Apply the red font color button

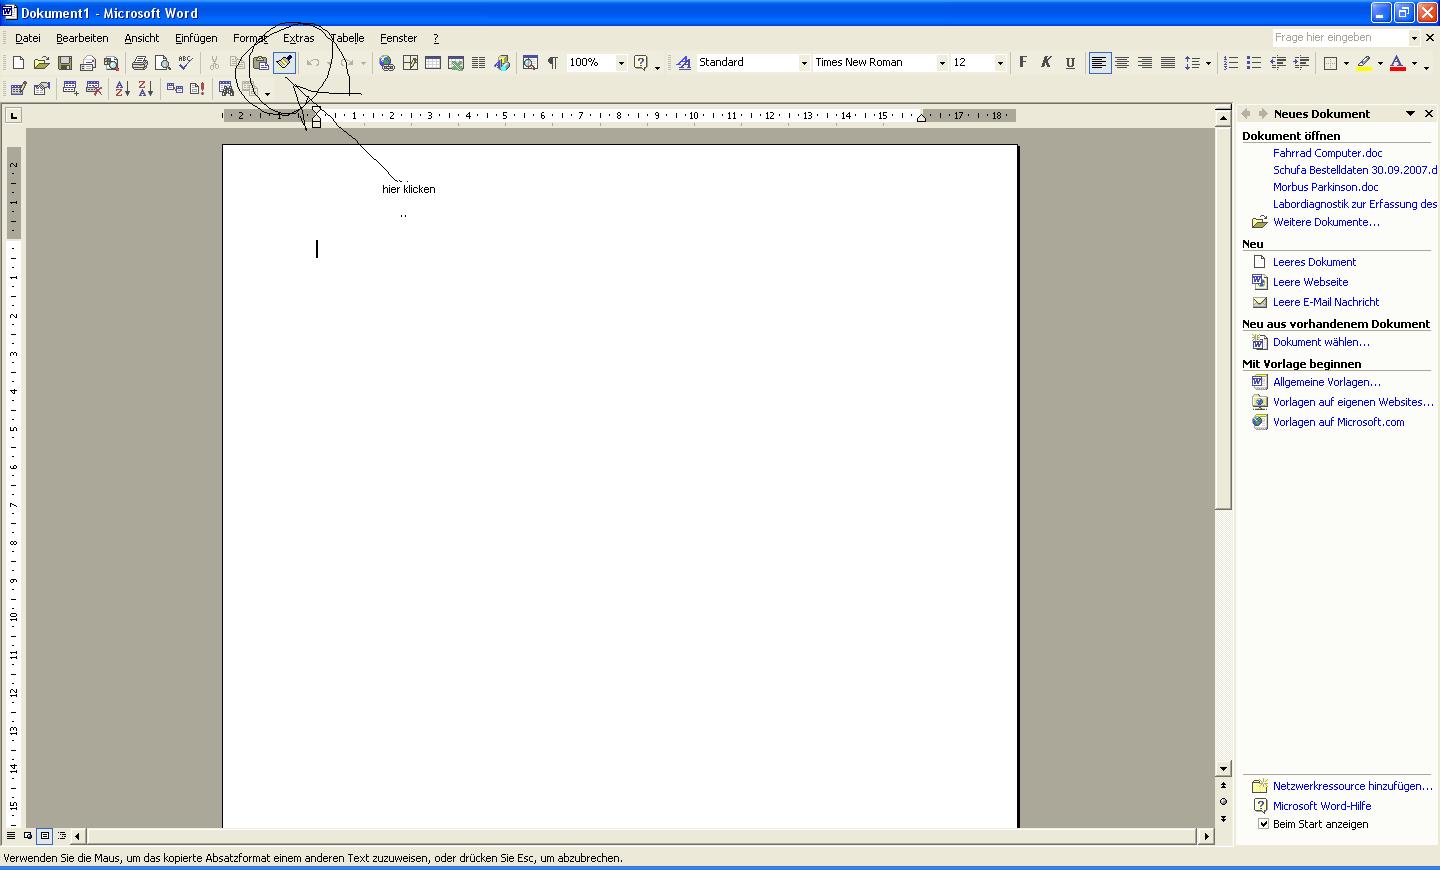[1398, 63]
